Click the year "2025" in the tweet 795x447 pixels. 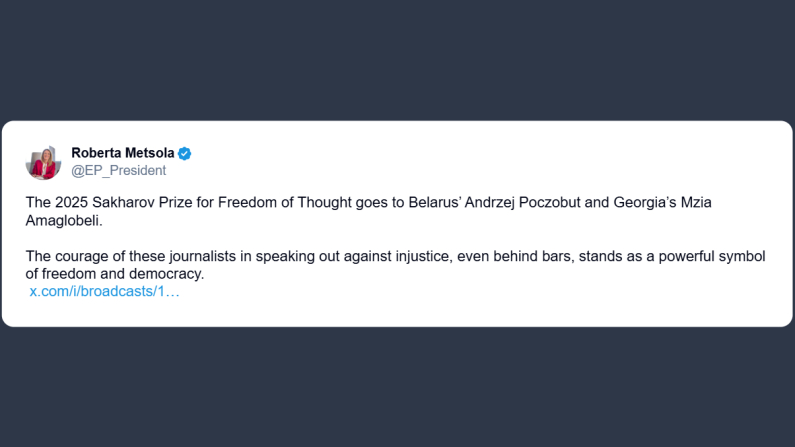[x=72, y=202]
